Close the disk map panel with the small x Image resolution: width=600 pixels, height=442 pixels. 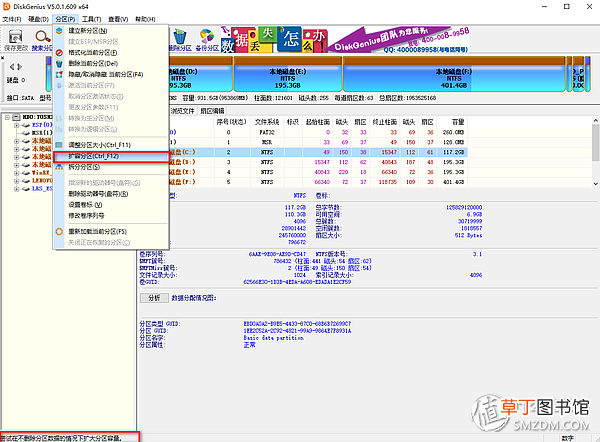tap(2, 58)
